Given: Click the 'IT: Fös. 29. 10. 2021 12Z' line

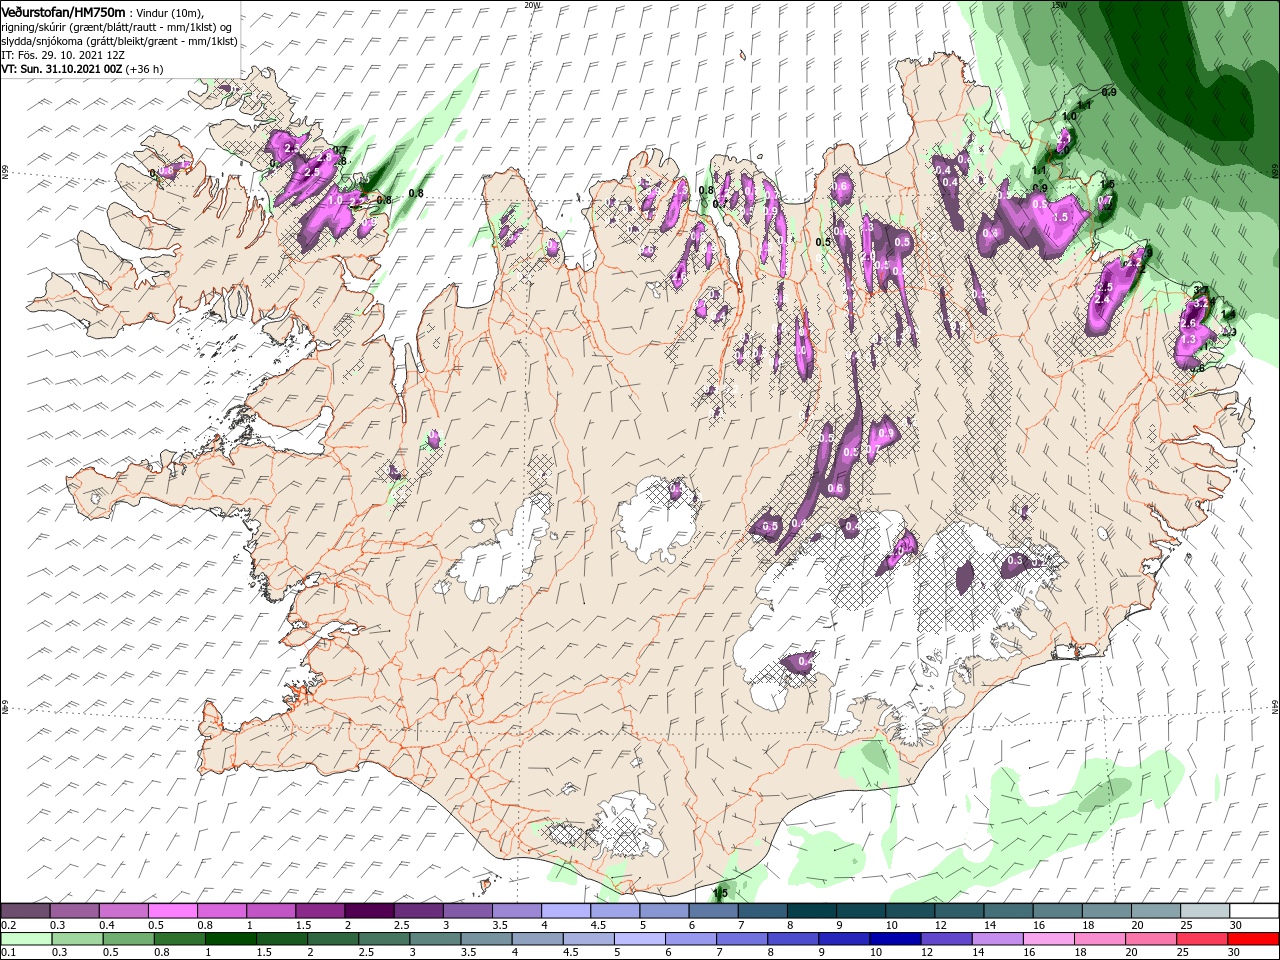Looking at the screenshot, I should (62, 55).
